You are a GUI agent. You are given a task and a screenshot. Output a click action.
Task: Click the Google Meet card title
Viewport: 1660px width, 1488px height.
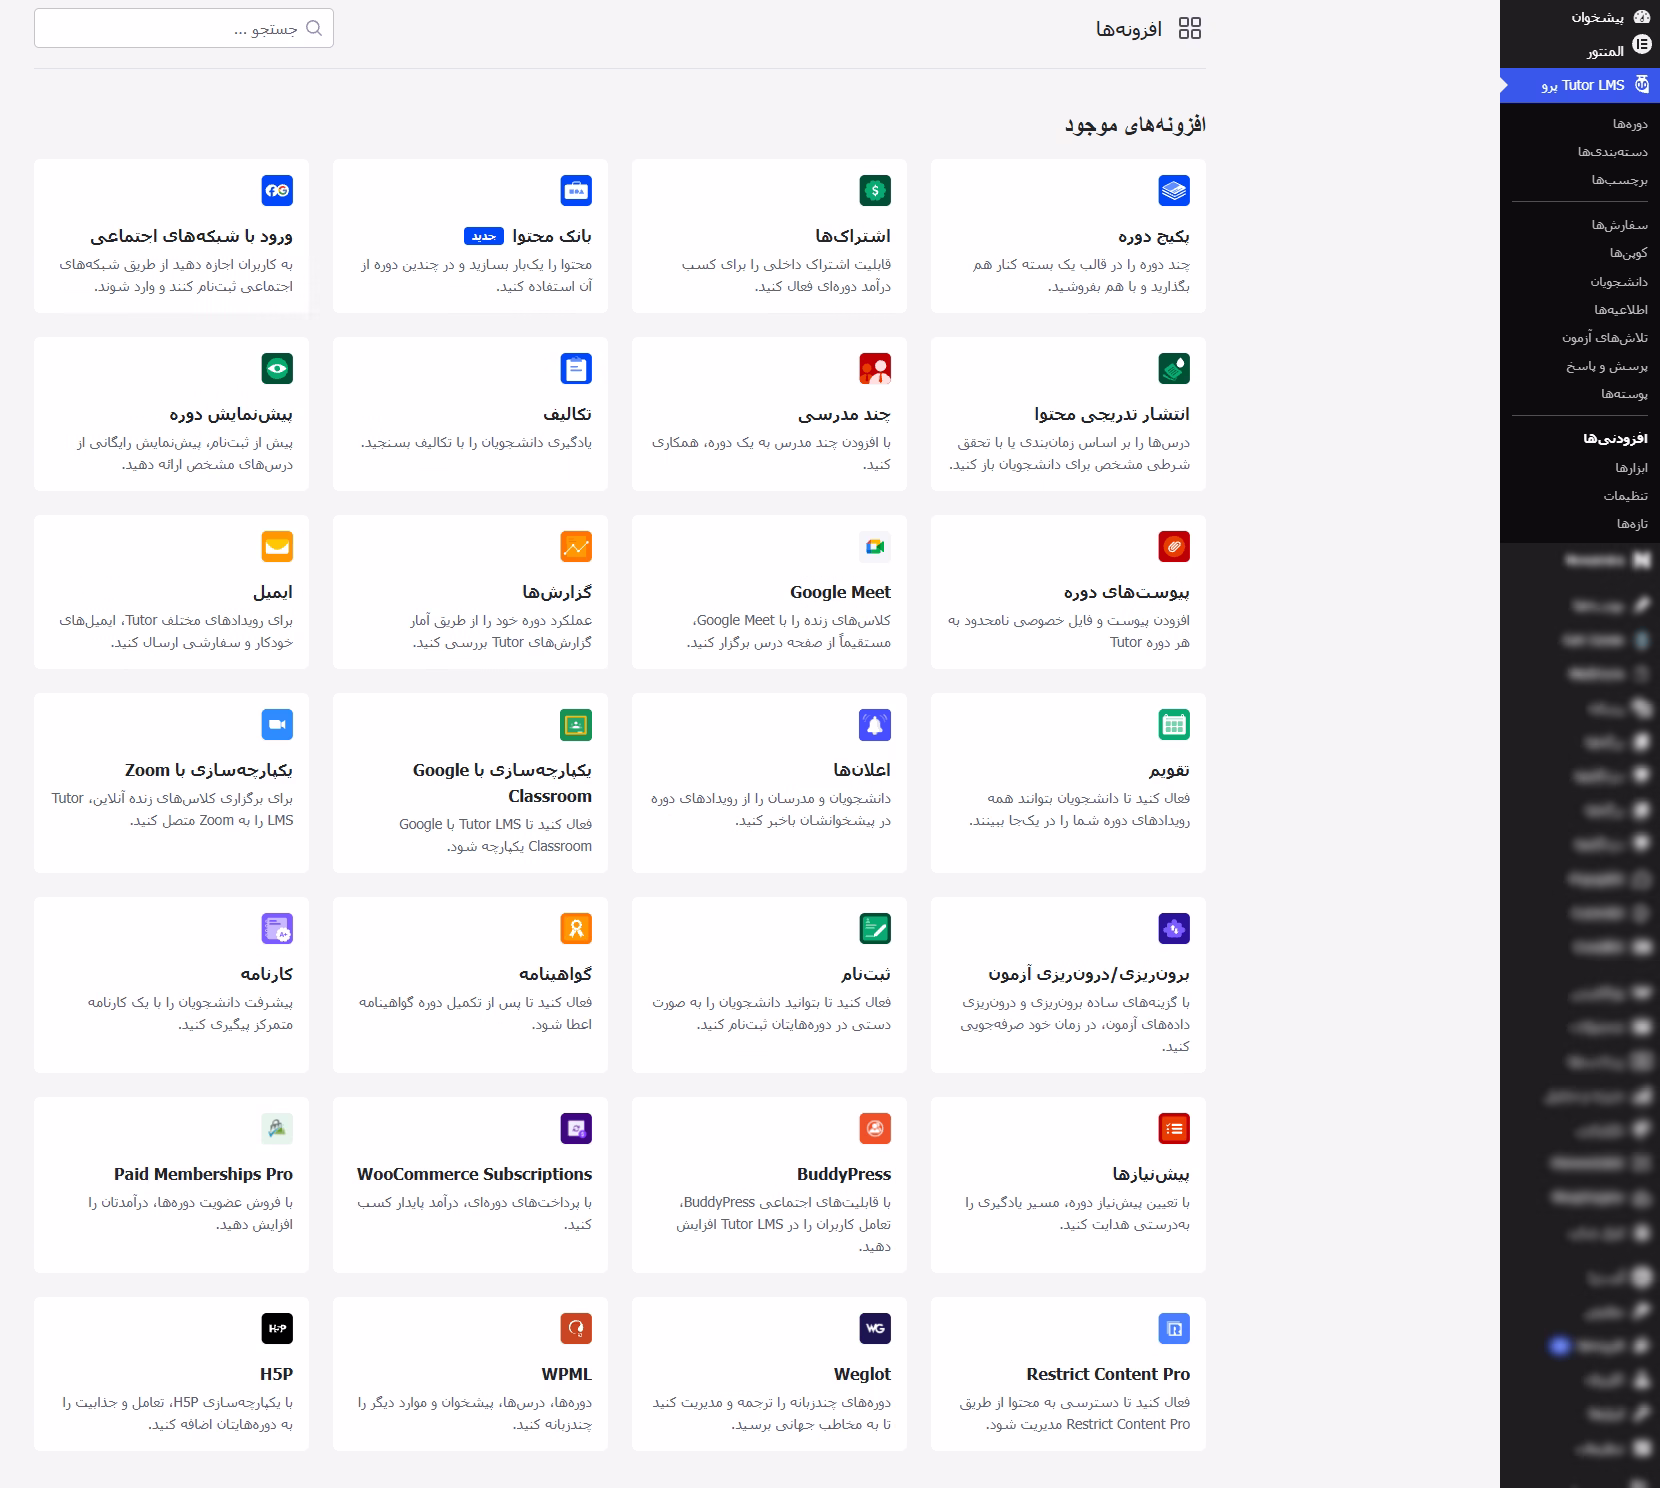(840, 592)
